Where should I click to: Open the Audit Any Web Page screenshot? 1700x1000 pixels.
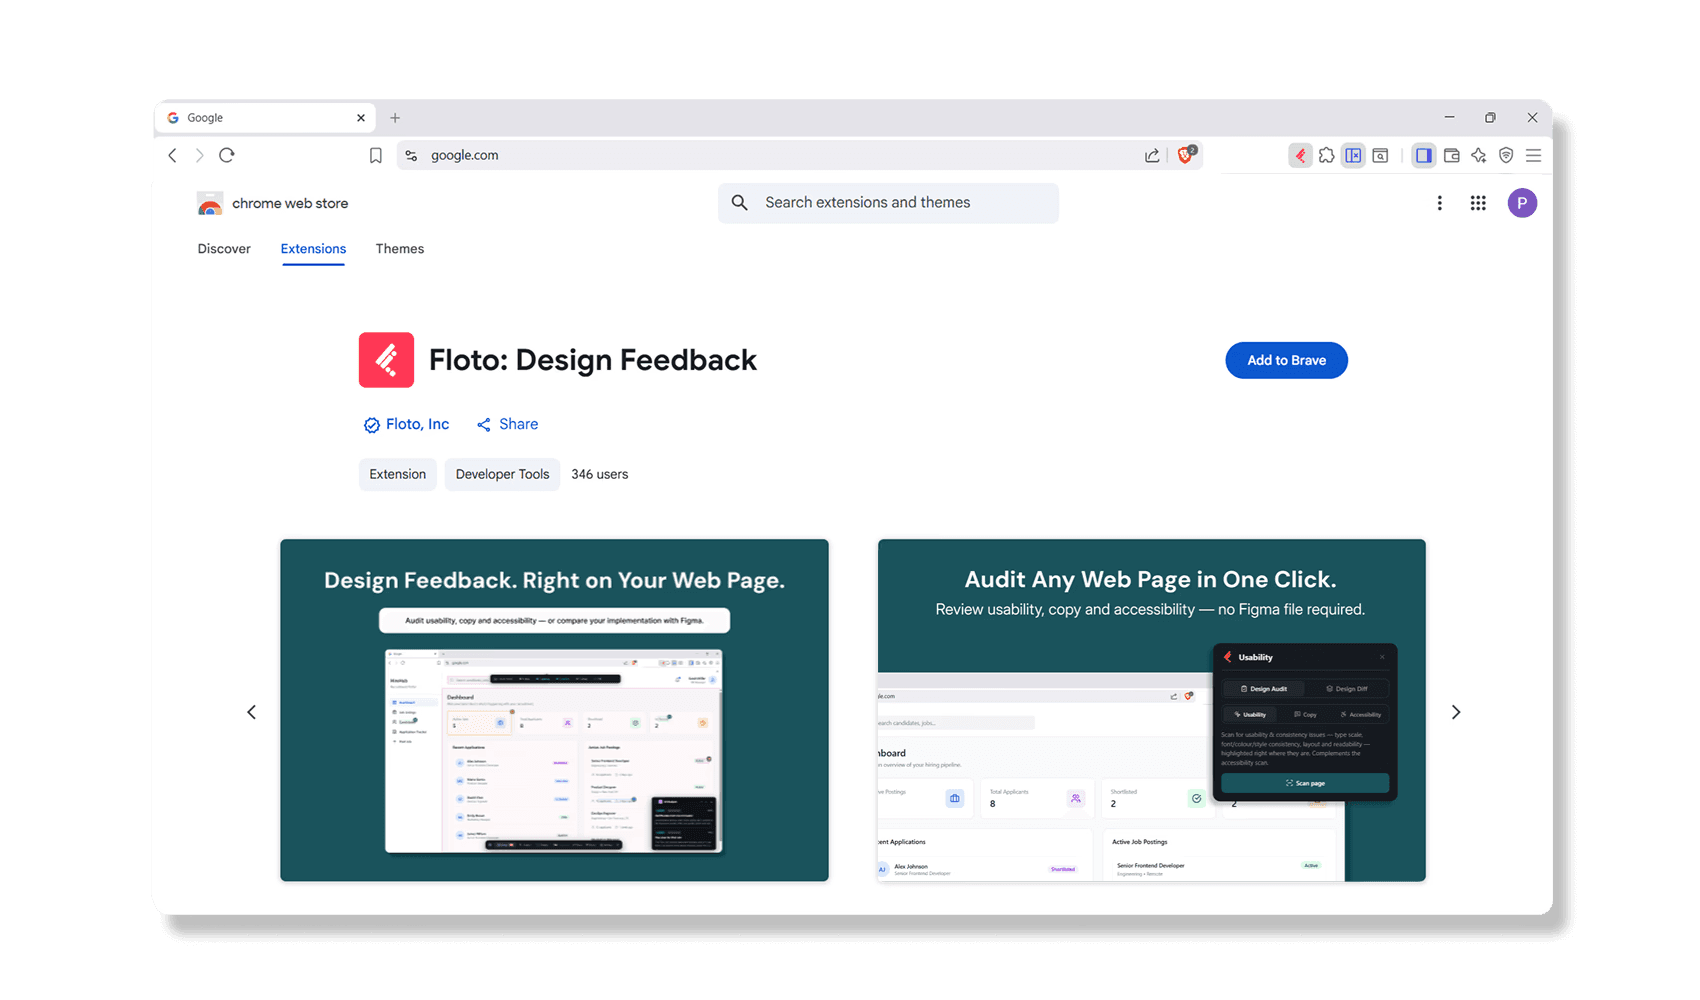point(1152,710)
